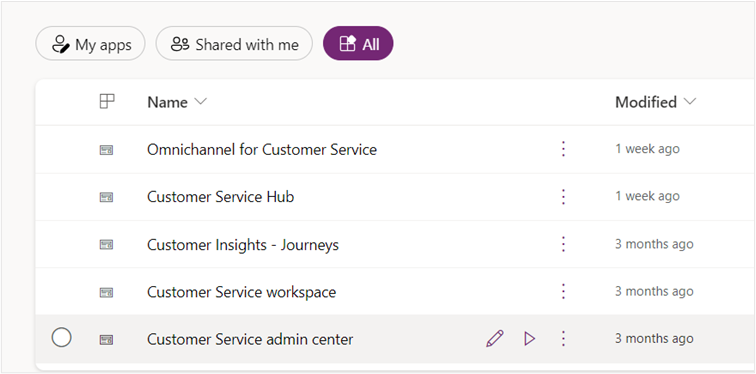The image size is (756, 374).
Task: Play the Customer Service admin center app
Action: tap(529, 339)
